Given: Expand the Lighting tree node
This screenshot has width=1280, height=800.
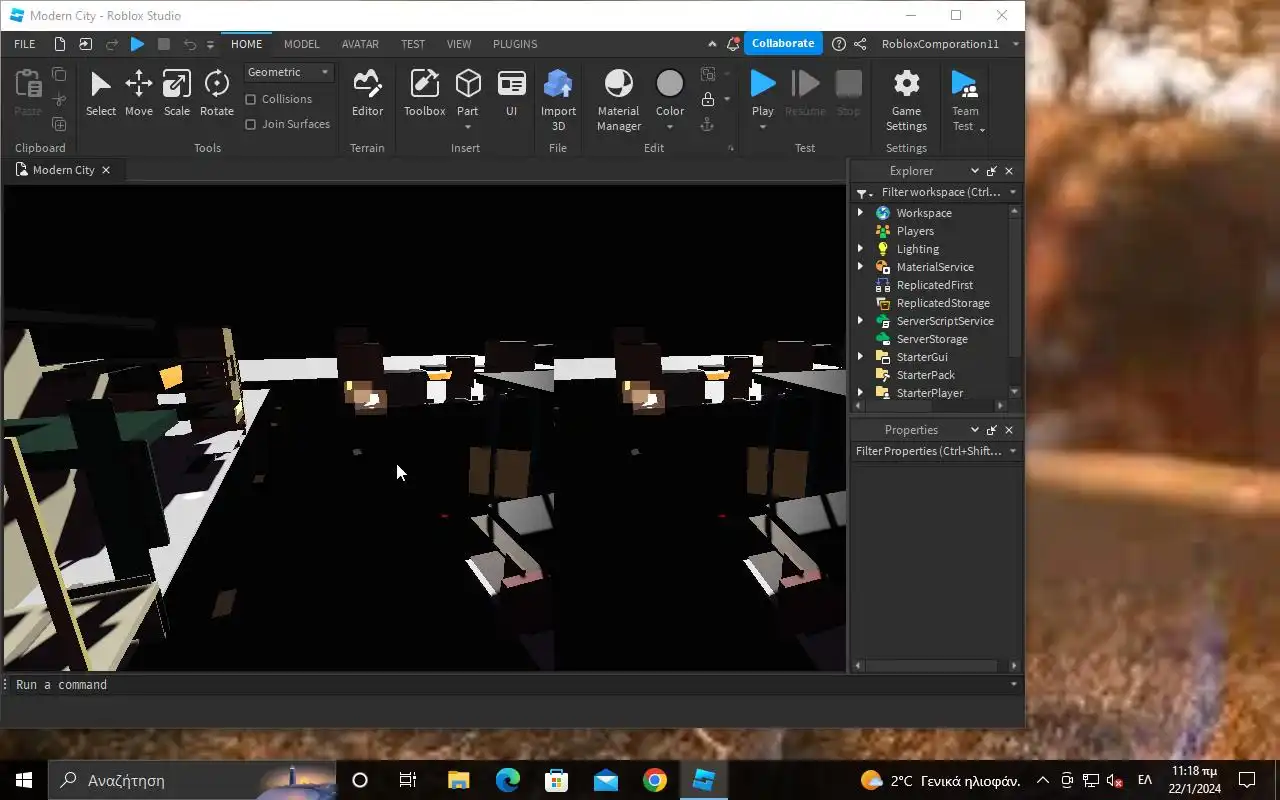Looking at the screenshot, I should click(x=860, y=249).
